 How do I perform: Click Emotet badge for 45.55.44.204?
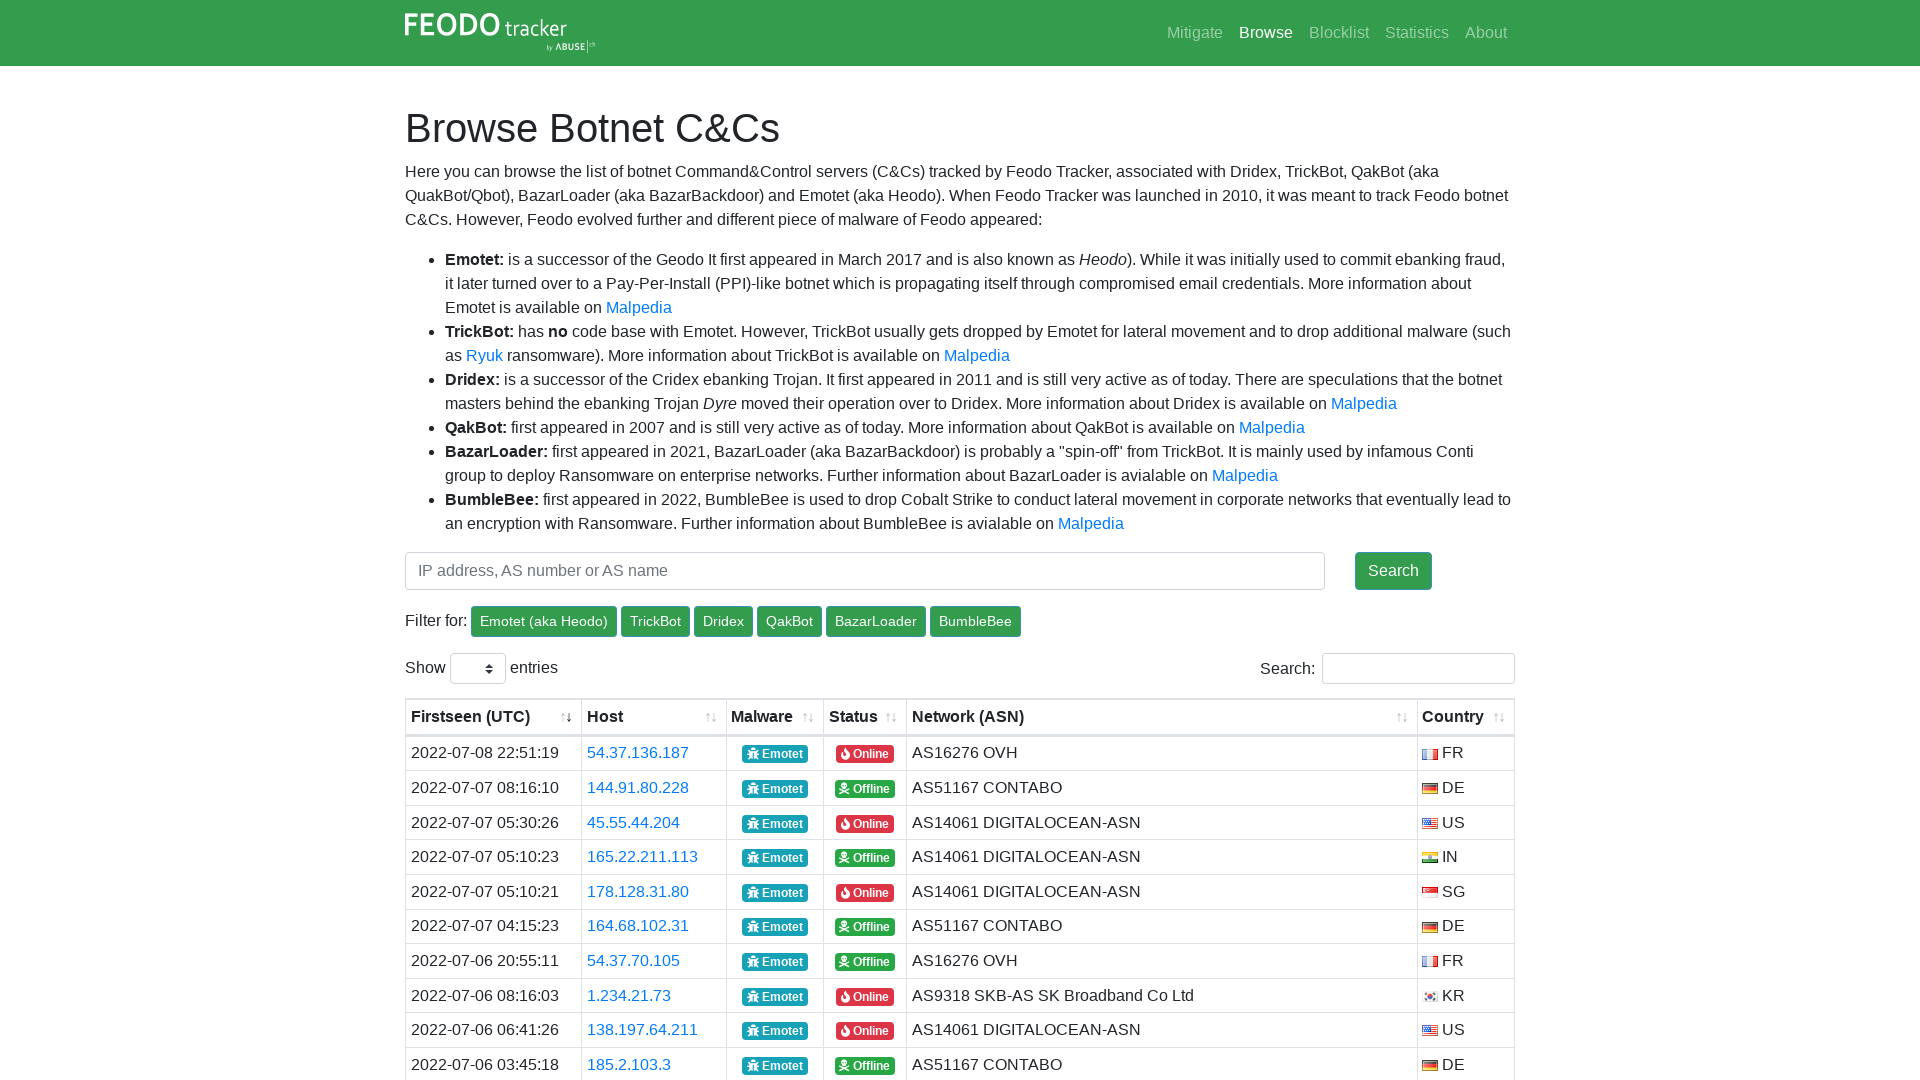tap(775, 824)
